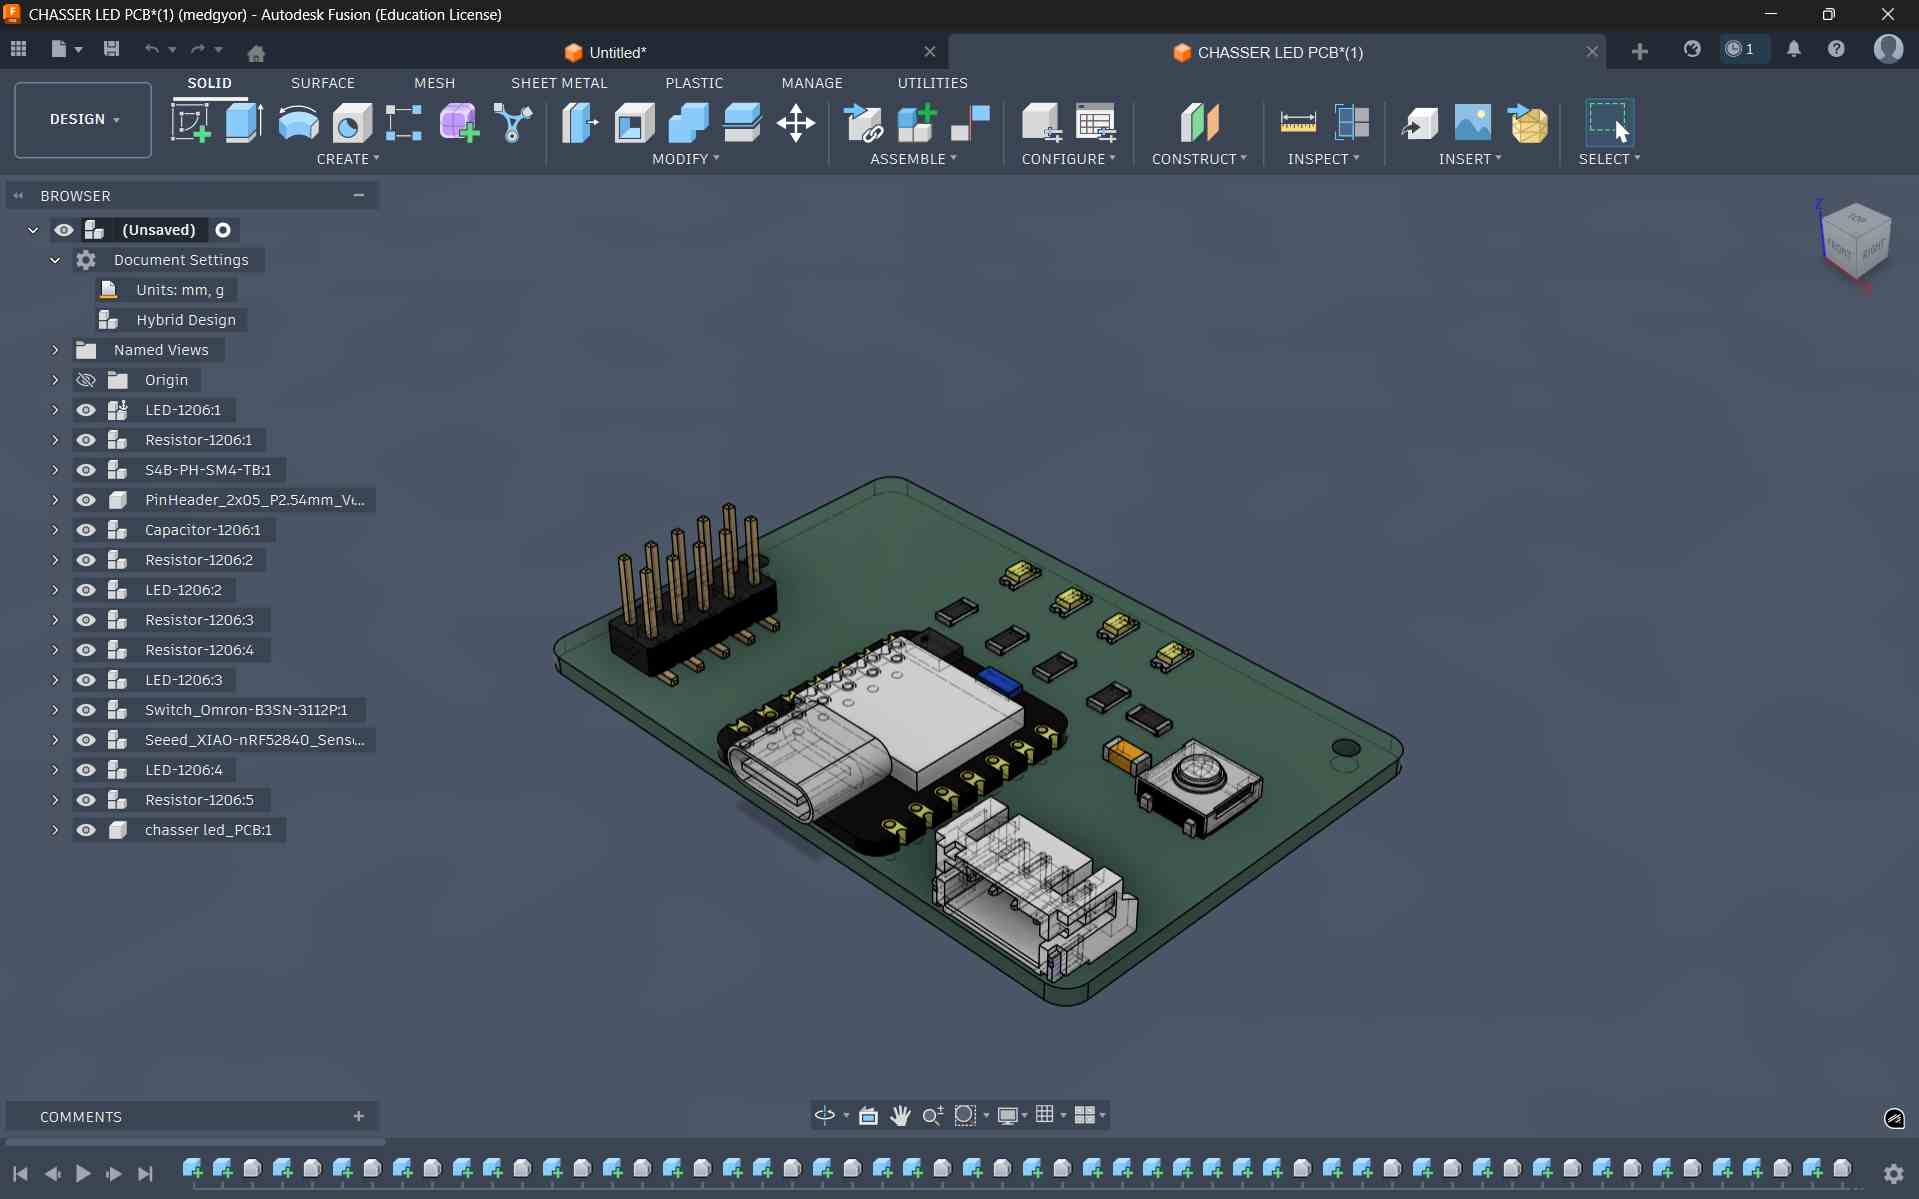
Task: Toggle visibility of Resistor-1206:1
Action: tap(86, 440)
